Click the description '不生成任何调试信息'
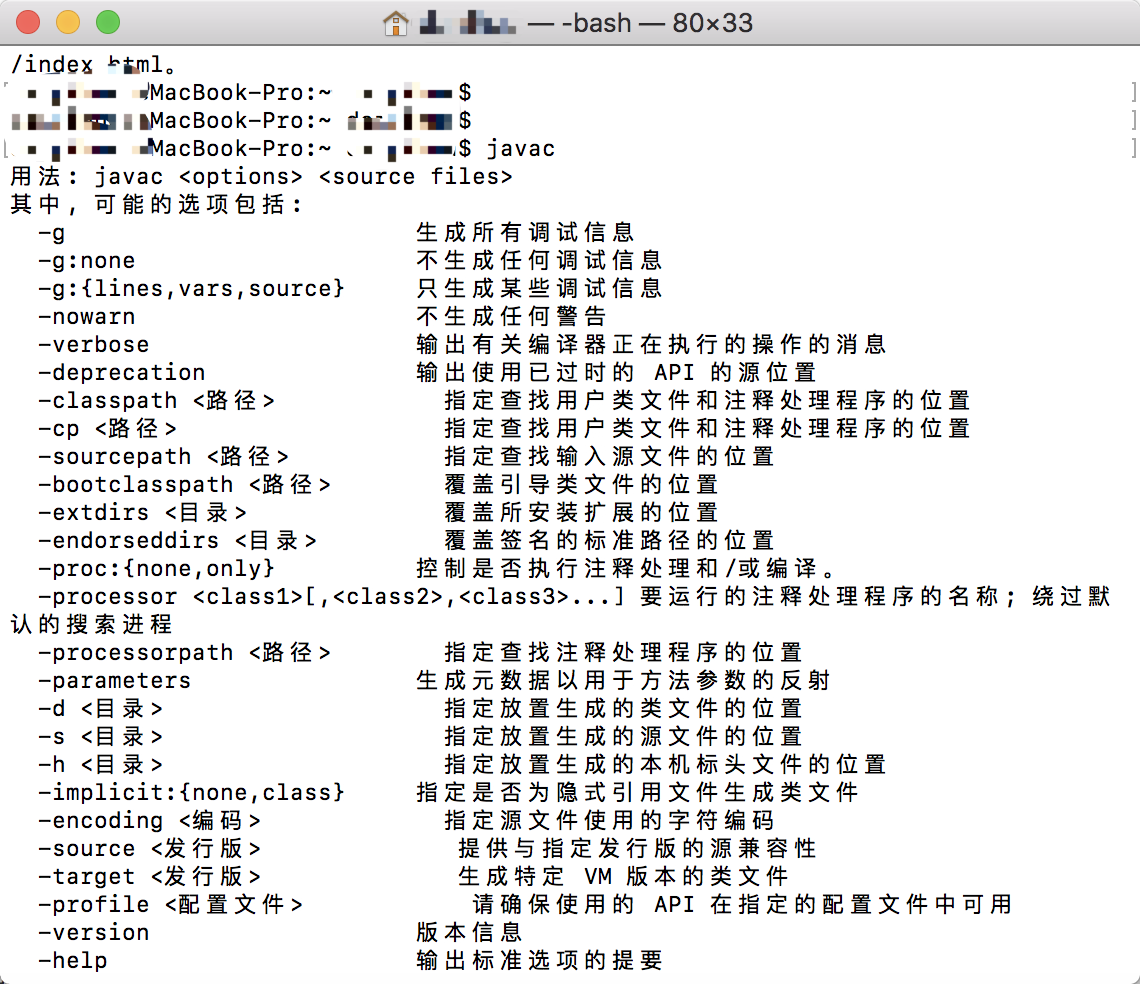The image size is (1140, 984). (539, 260)
